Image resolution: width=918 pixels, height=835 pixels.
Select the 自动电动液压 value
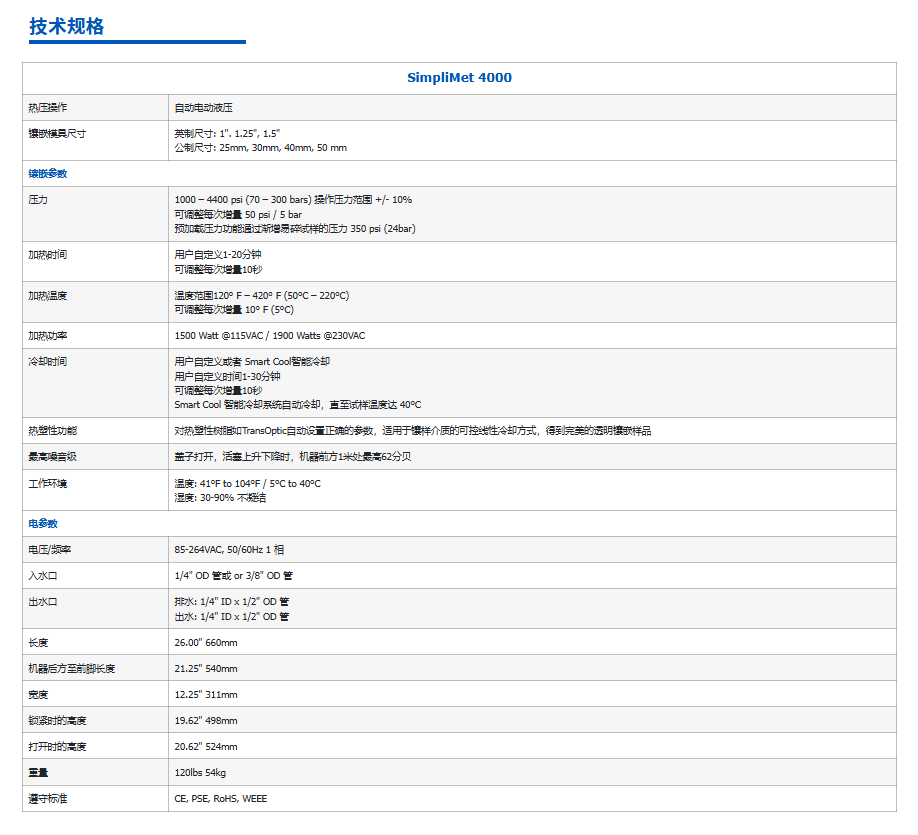pyautogui.click(x=203, y=108)
